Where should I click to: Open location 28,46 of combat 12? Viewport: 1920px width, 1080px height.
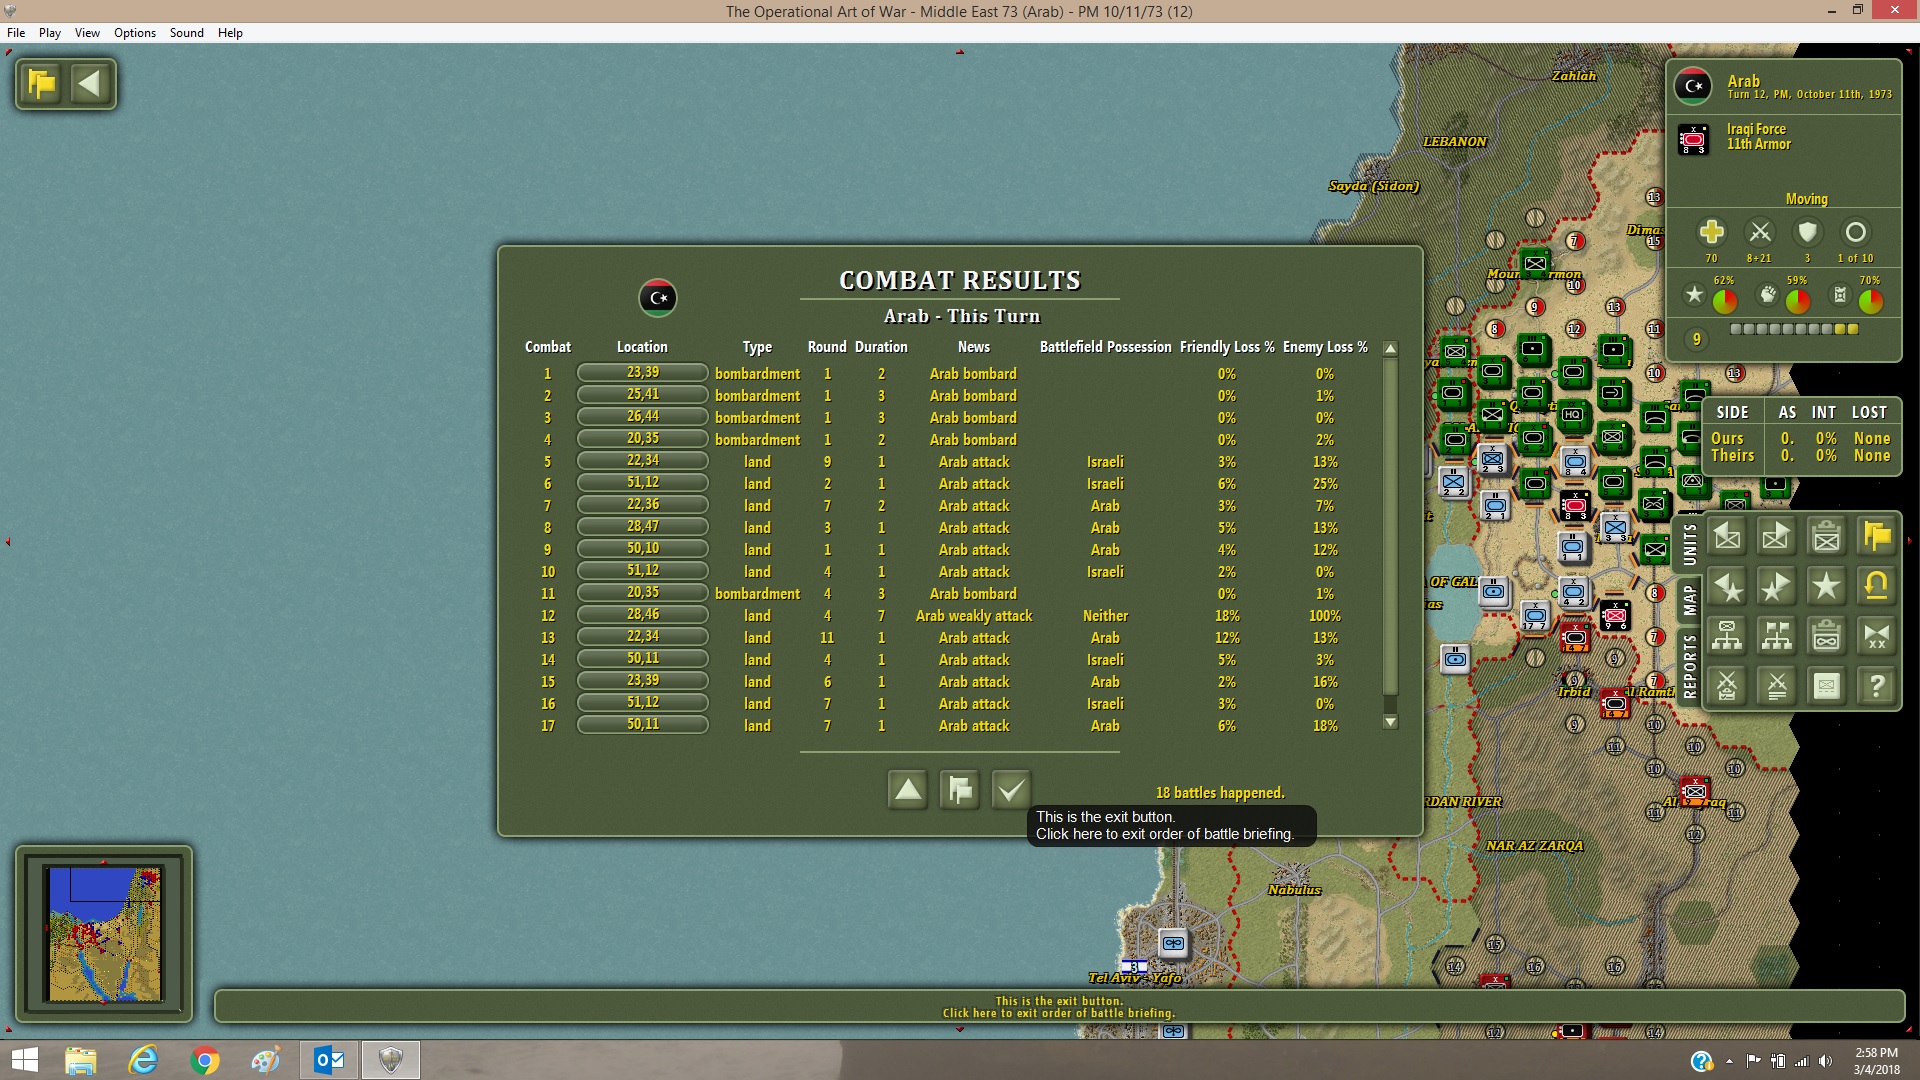(643, 615)
